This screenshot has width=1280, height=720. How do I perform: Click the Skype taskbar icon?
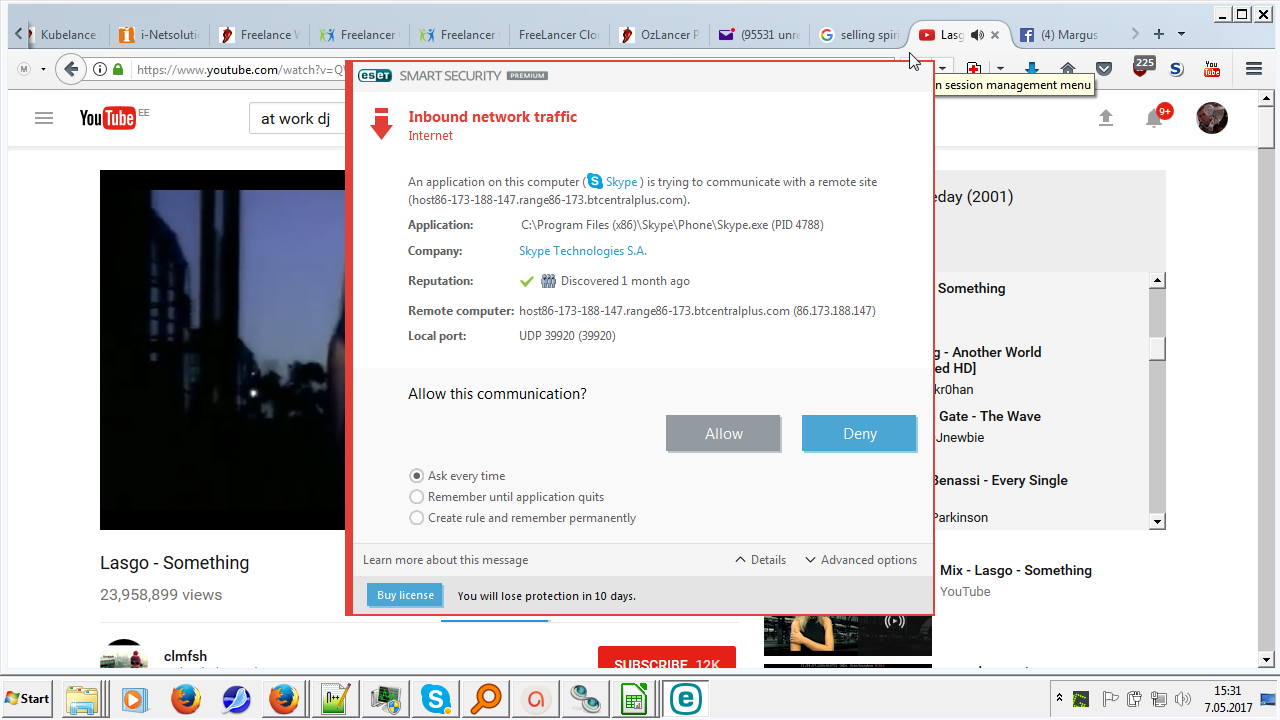(435, 698)
